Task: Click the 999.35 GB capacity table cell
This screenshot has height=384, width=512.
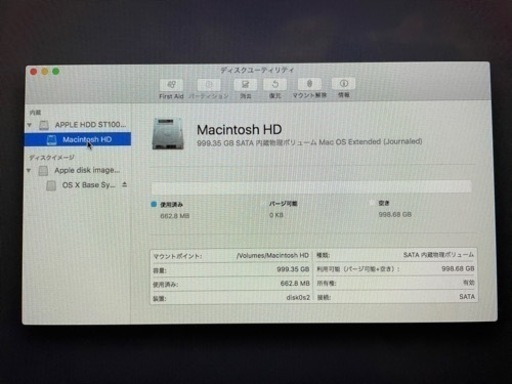Action: pyautogui.click(x=293, y=269)
